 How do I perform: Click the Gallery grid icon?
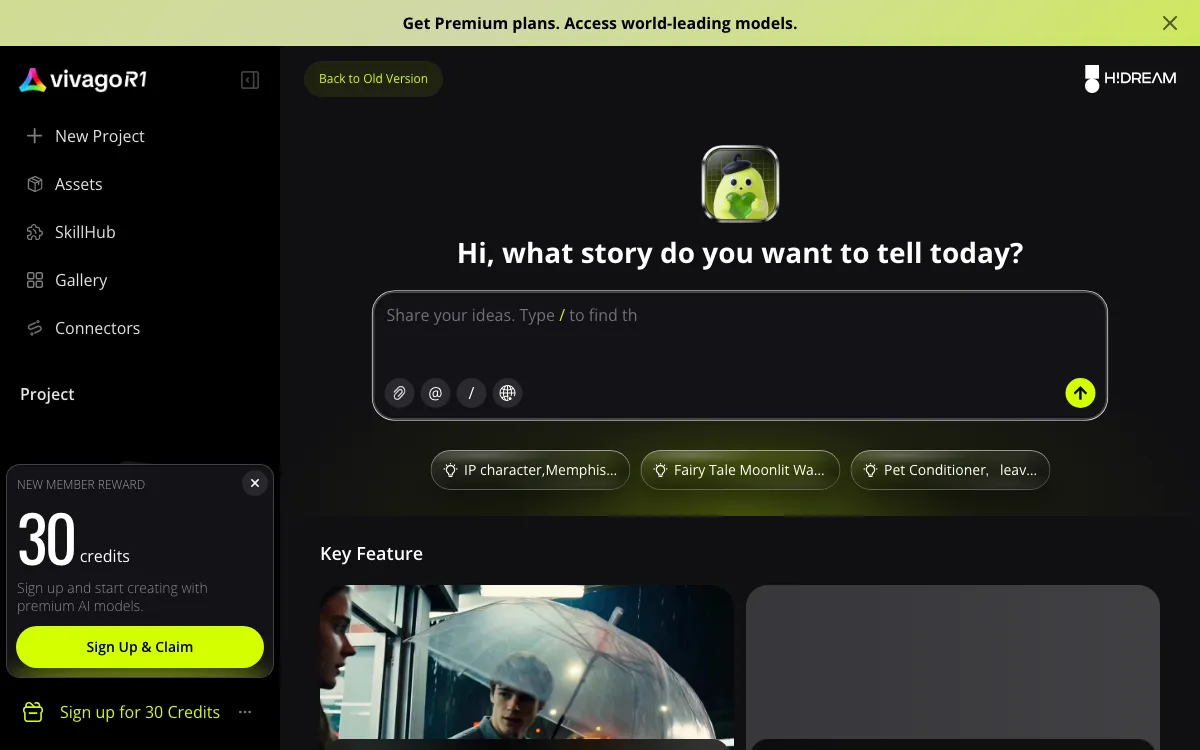click(x=35, y=280)
